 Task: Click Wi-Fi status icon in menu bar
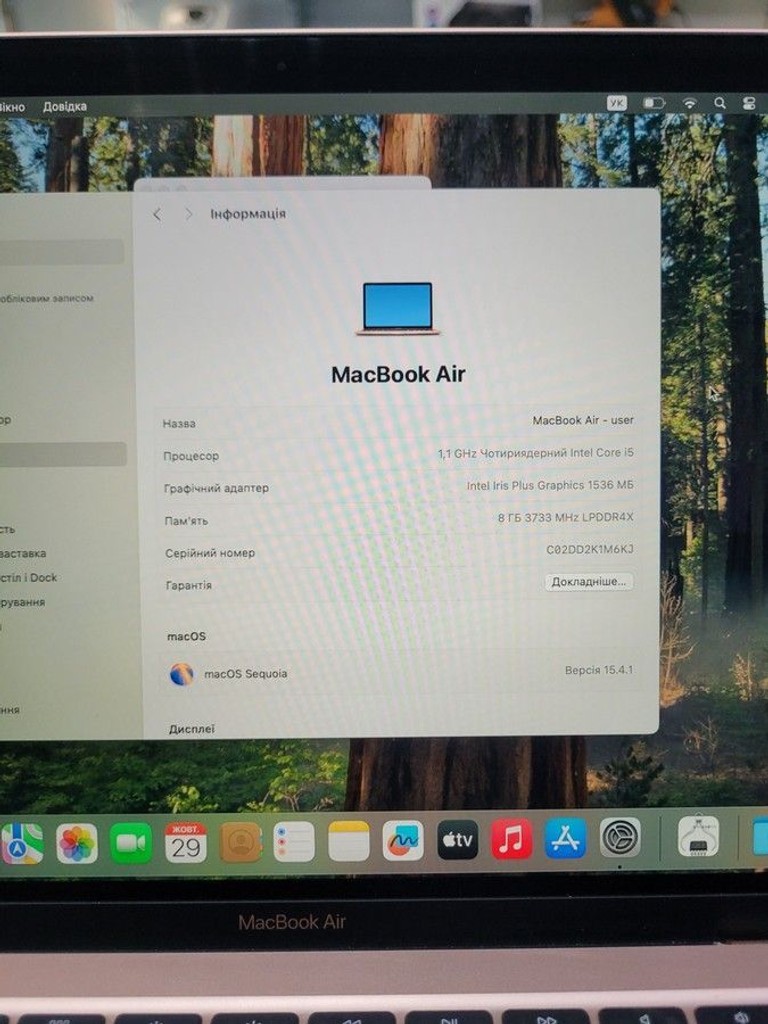pyautogui.click(x=690, y=103)
